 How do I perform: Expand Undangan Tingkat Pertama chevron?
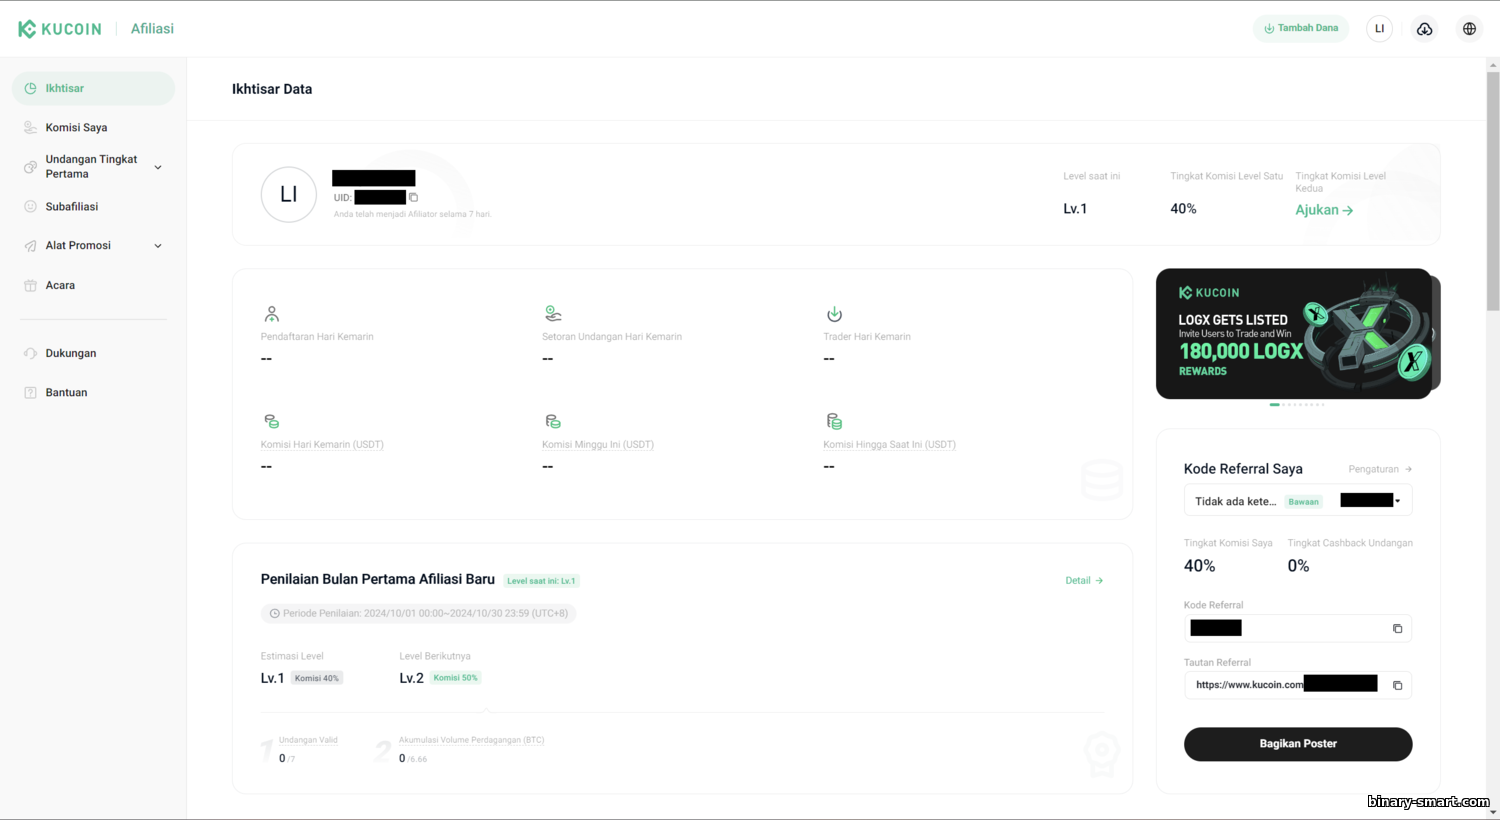click(158, 167)
